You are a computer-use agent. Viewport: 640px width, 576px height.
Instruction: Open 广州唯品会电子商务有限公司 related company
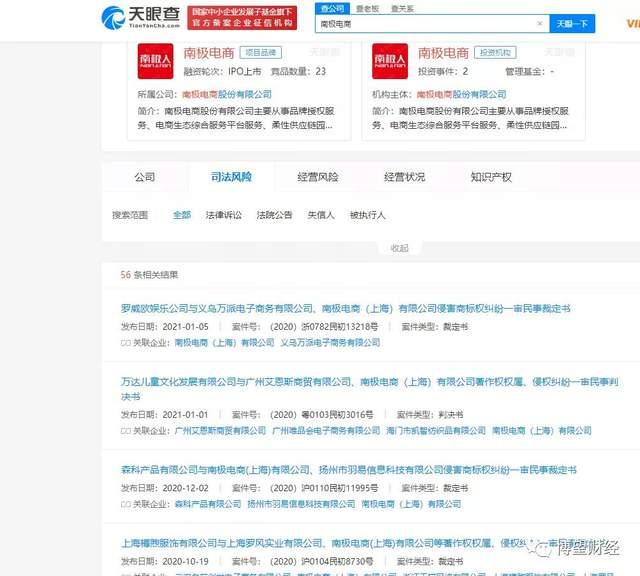(326, 430)
